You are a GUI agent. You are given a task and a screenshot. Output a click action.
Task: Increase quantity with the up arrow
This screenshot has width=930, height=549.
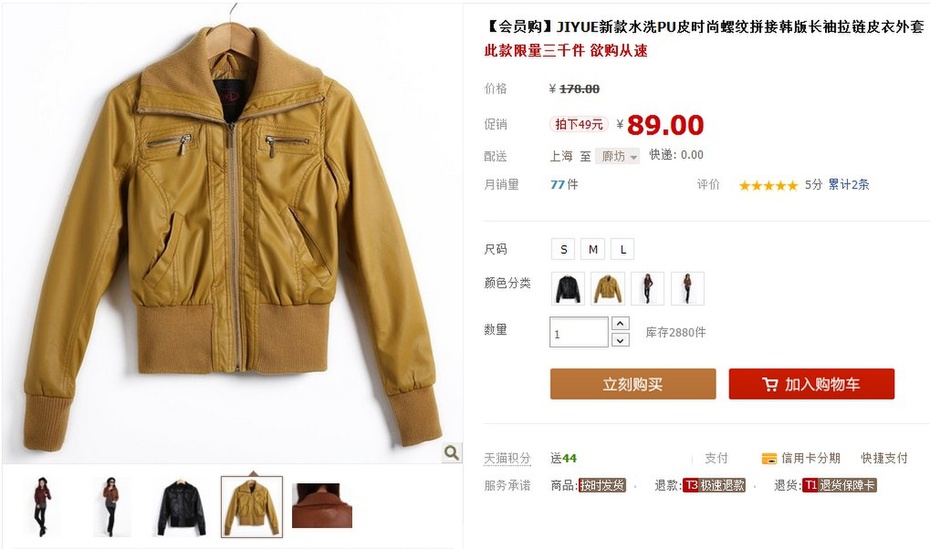[620, 323]
